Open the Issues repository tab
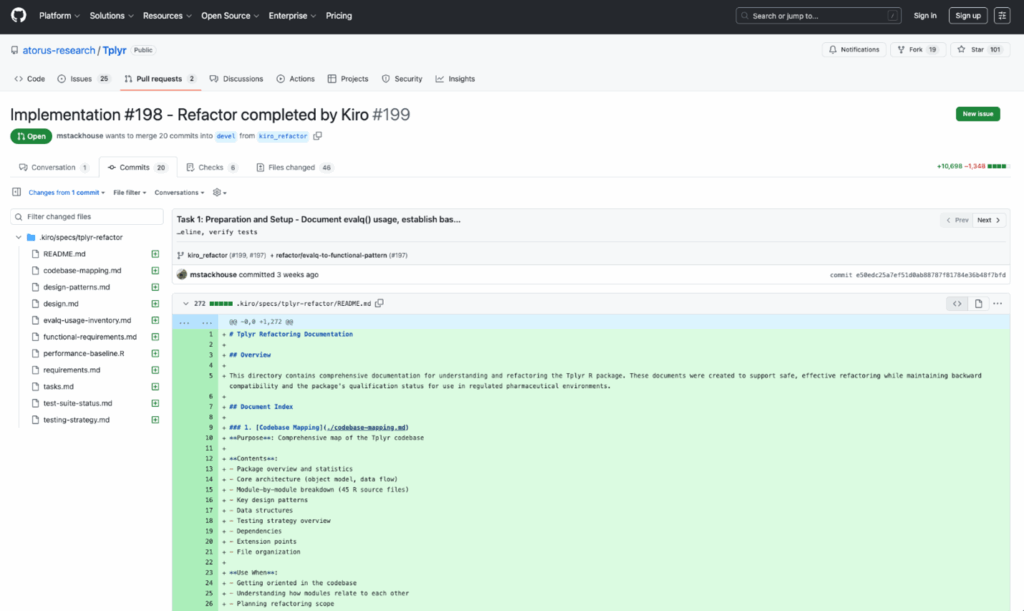Viewport: 1024px width, 611px height. 84,79
